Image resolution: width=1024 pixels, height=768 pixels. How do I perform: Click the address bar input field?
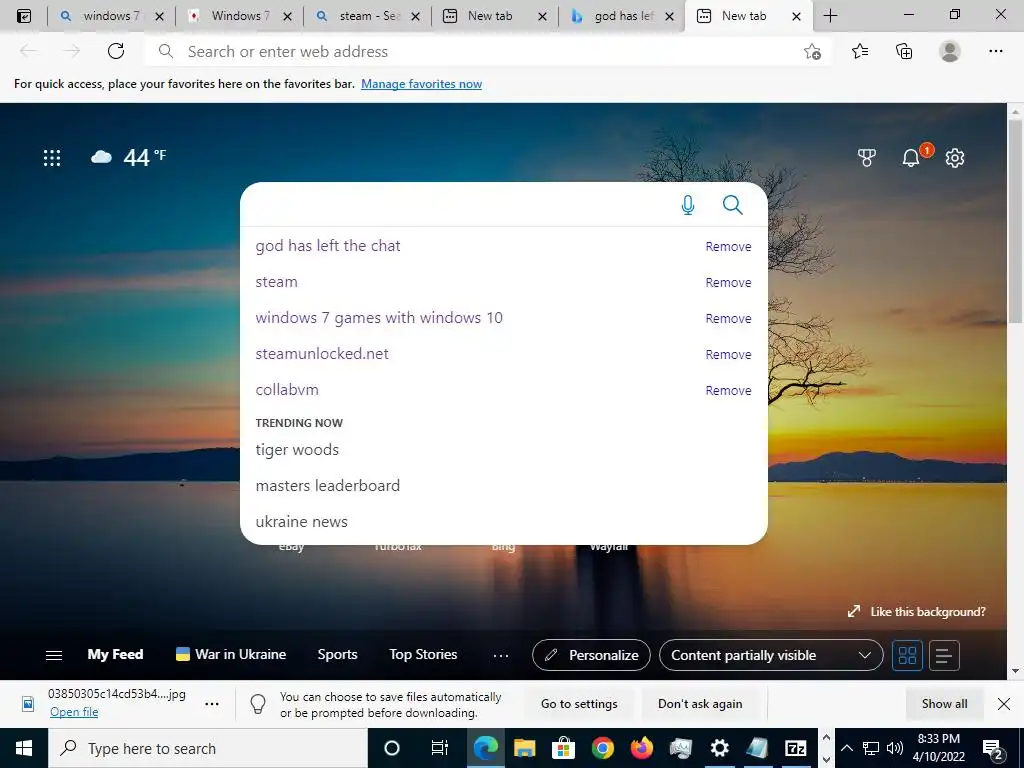click(487, 51)
